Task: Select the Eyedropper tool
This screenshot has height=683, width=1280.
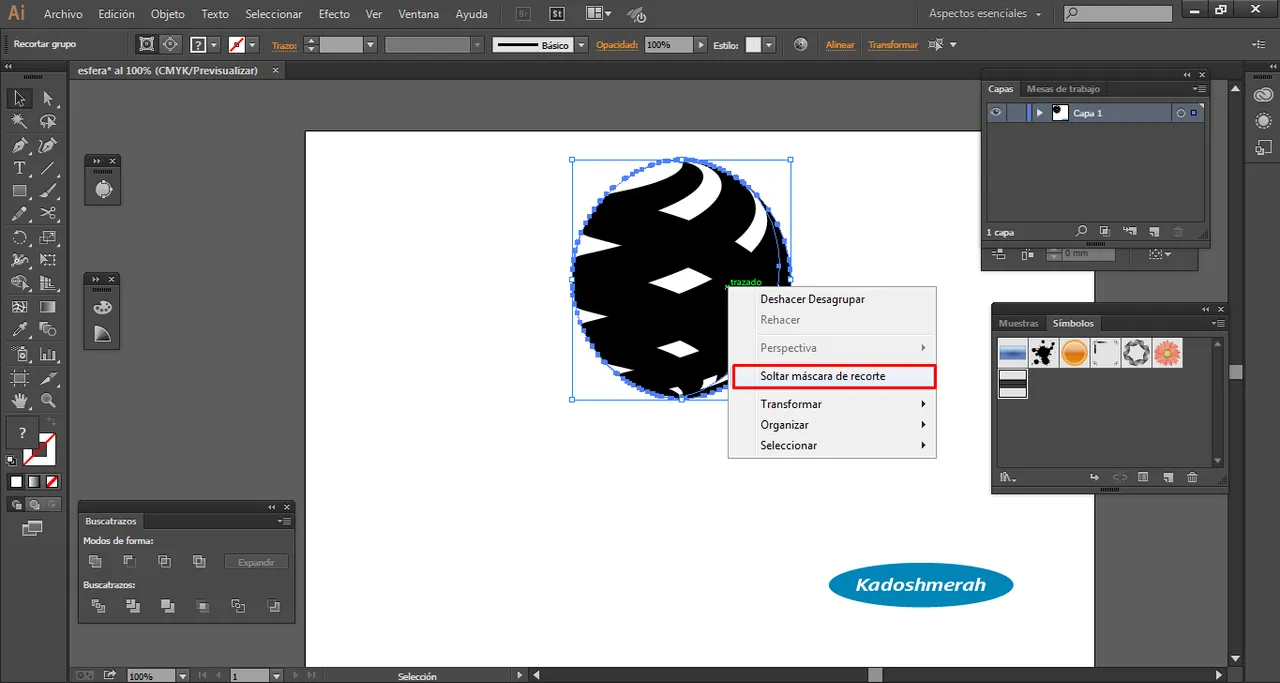Action: click(19, 330)
